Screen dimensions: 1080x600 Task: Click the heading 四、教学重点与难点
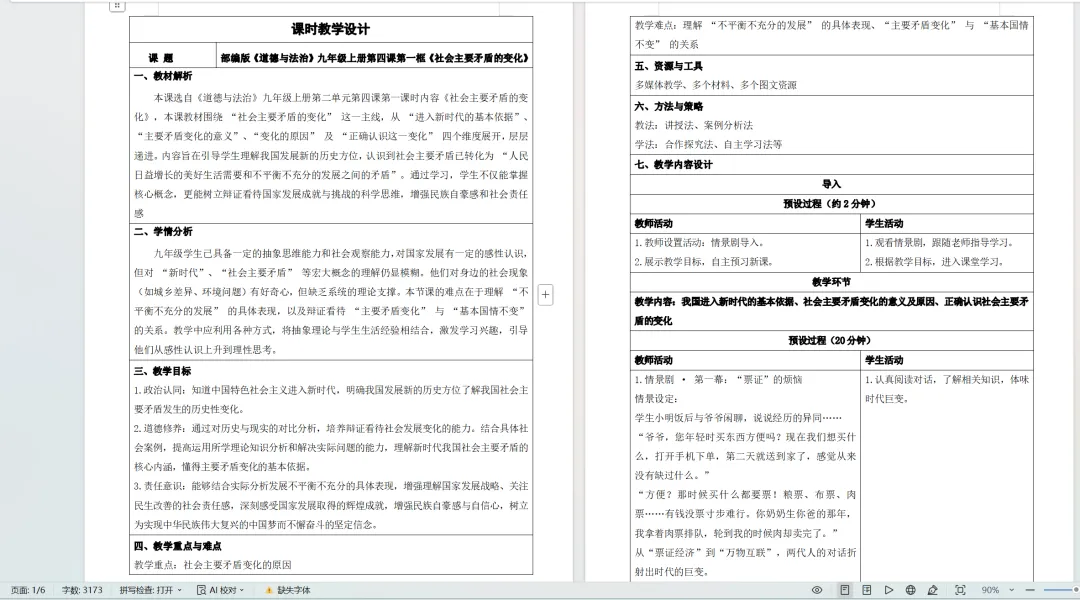pyautogui.click(x=178, y=546)
